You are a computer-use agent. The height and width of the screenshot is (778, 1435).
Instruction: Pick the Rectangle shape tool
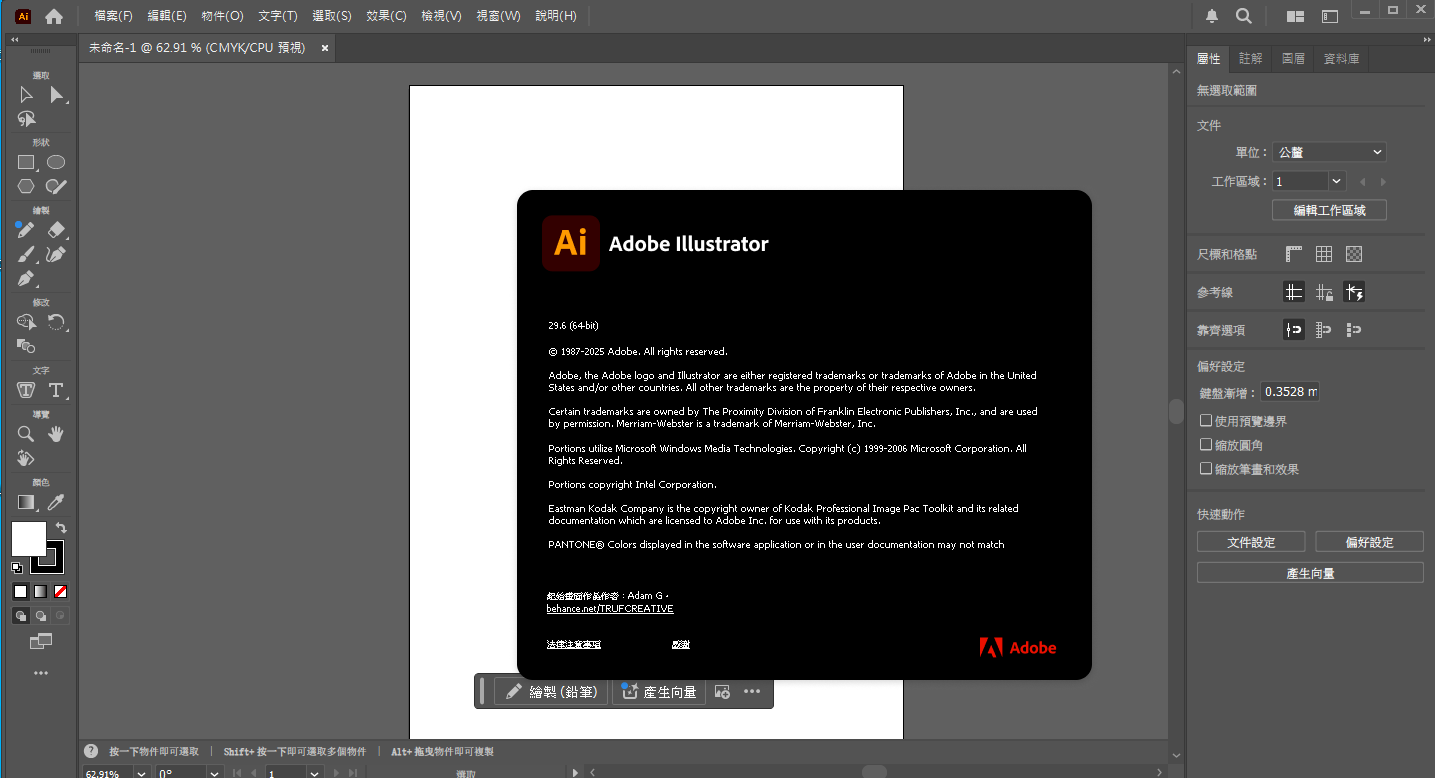(26, 162)
